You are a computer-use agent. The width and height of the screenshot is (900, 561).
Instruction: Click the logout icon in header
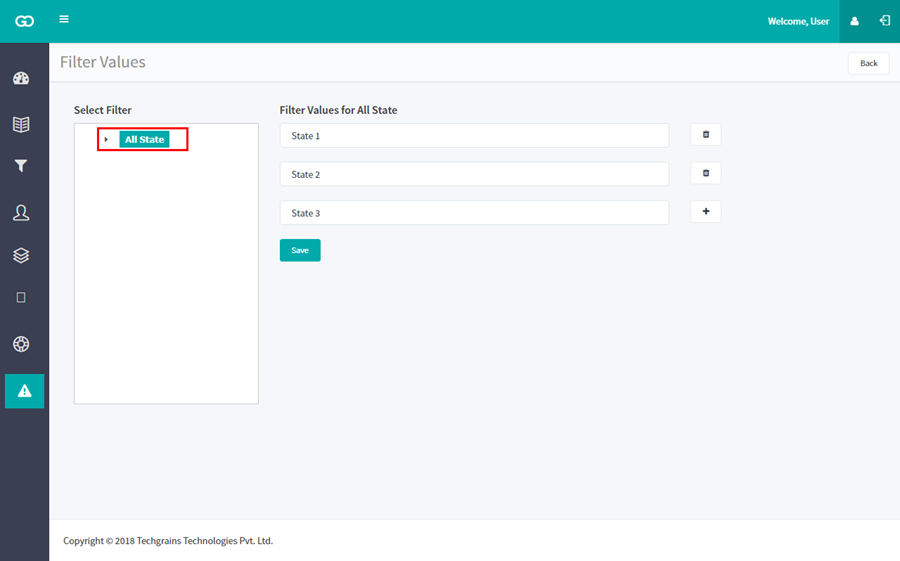(885, 21)
